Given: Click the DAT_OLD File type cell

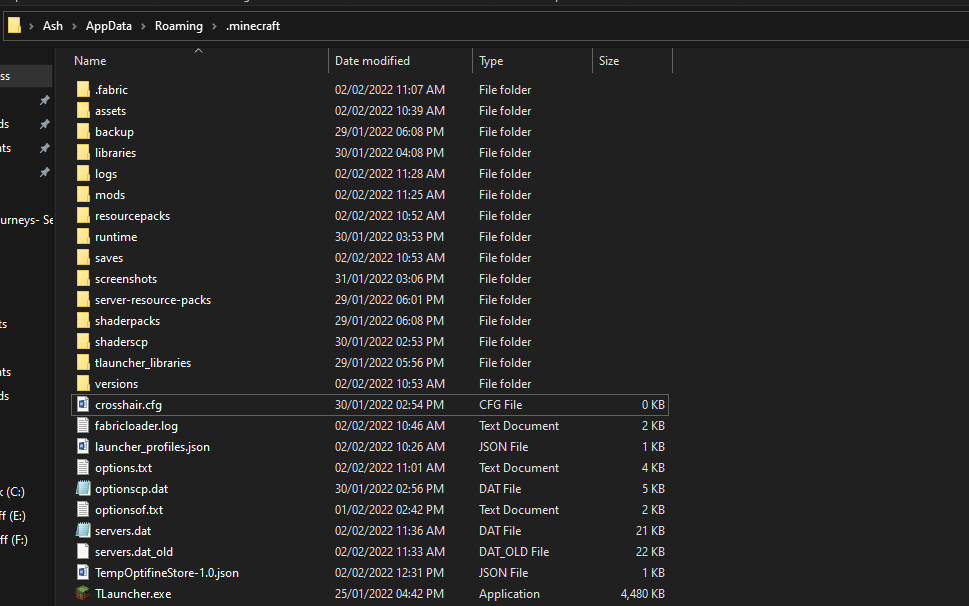Looking at the screenshot, I should [x=514, y=552].
